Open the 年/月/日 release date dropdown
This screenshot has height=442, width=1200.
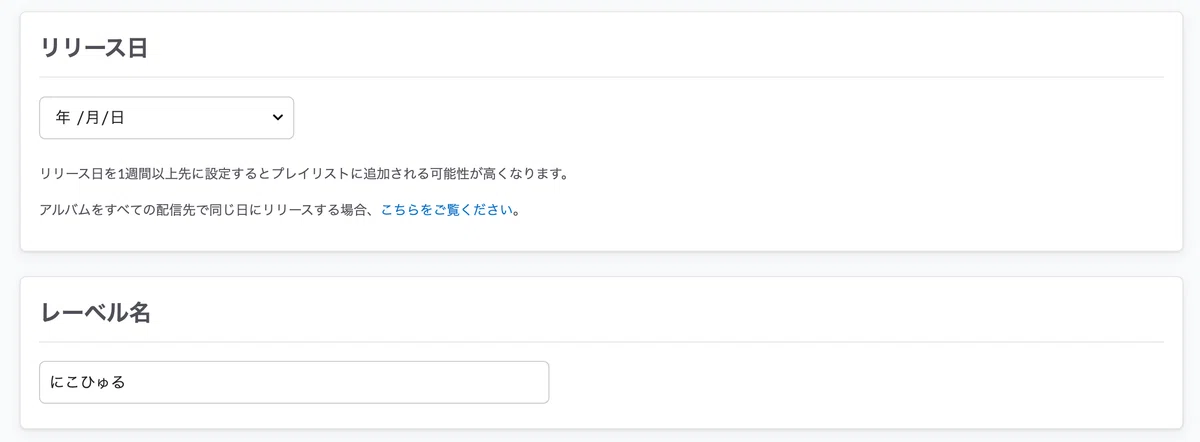pos(166,118)
